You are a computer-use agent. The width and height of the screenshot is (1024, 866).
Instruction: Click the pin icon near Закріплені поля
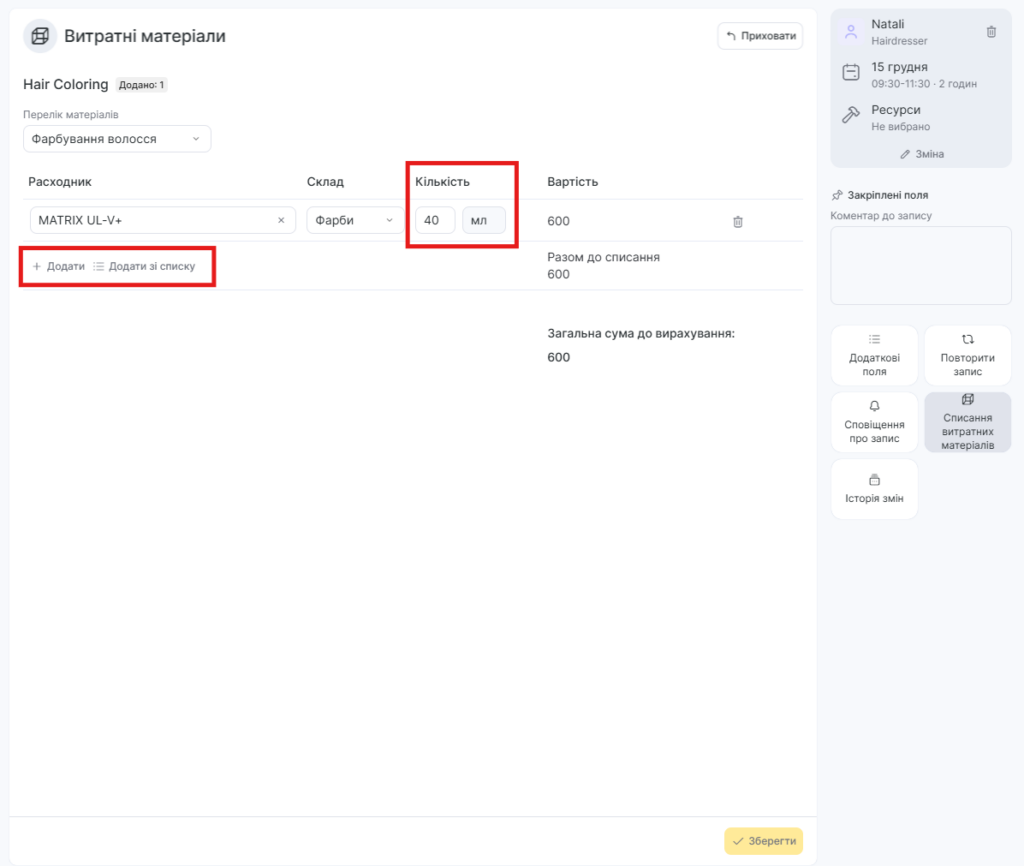click(x=837, y=195)
